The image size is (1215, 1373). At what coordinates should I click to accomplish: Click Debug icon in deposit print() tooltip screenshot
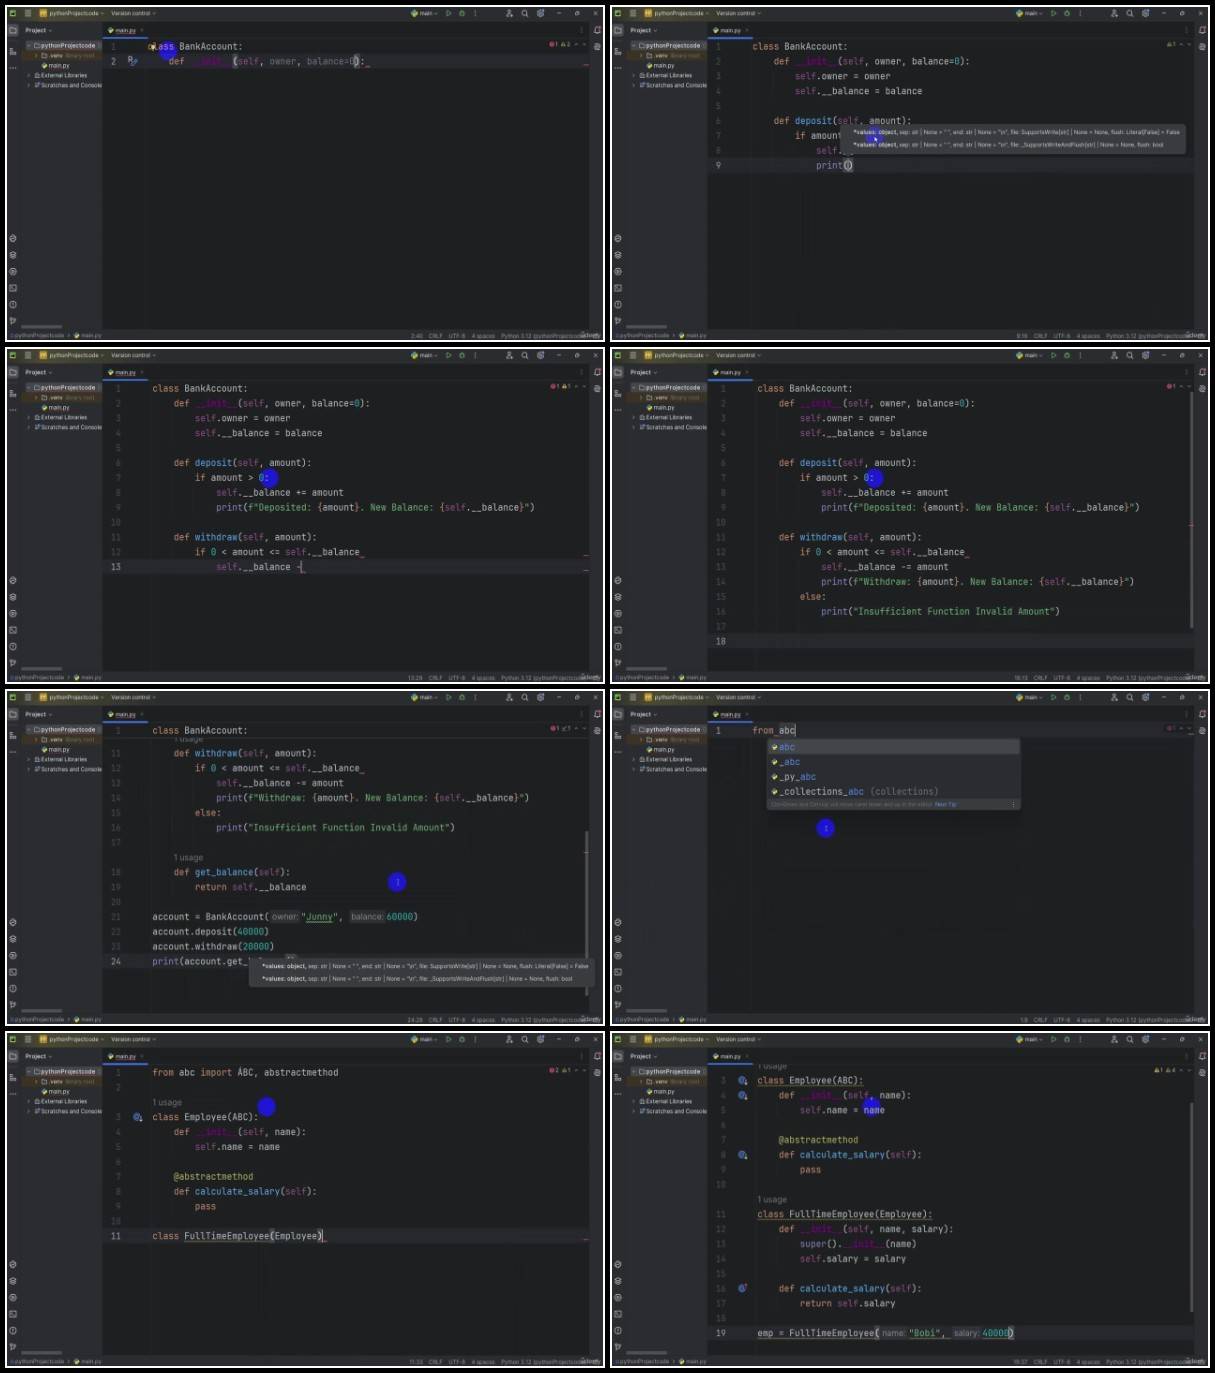tap(1067, 14)
